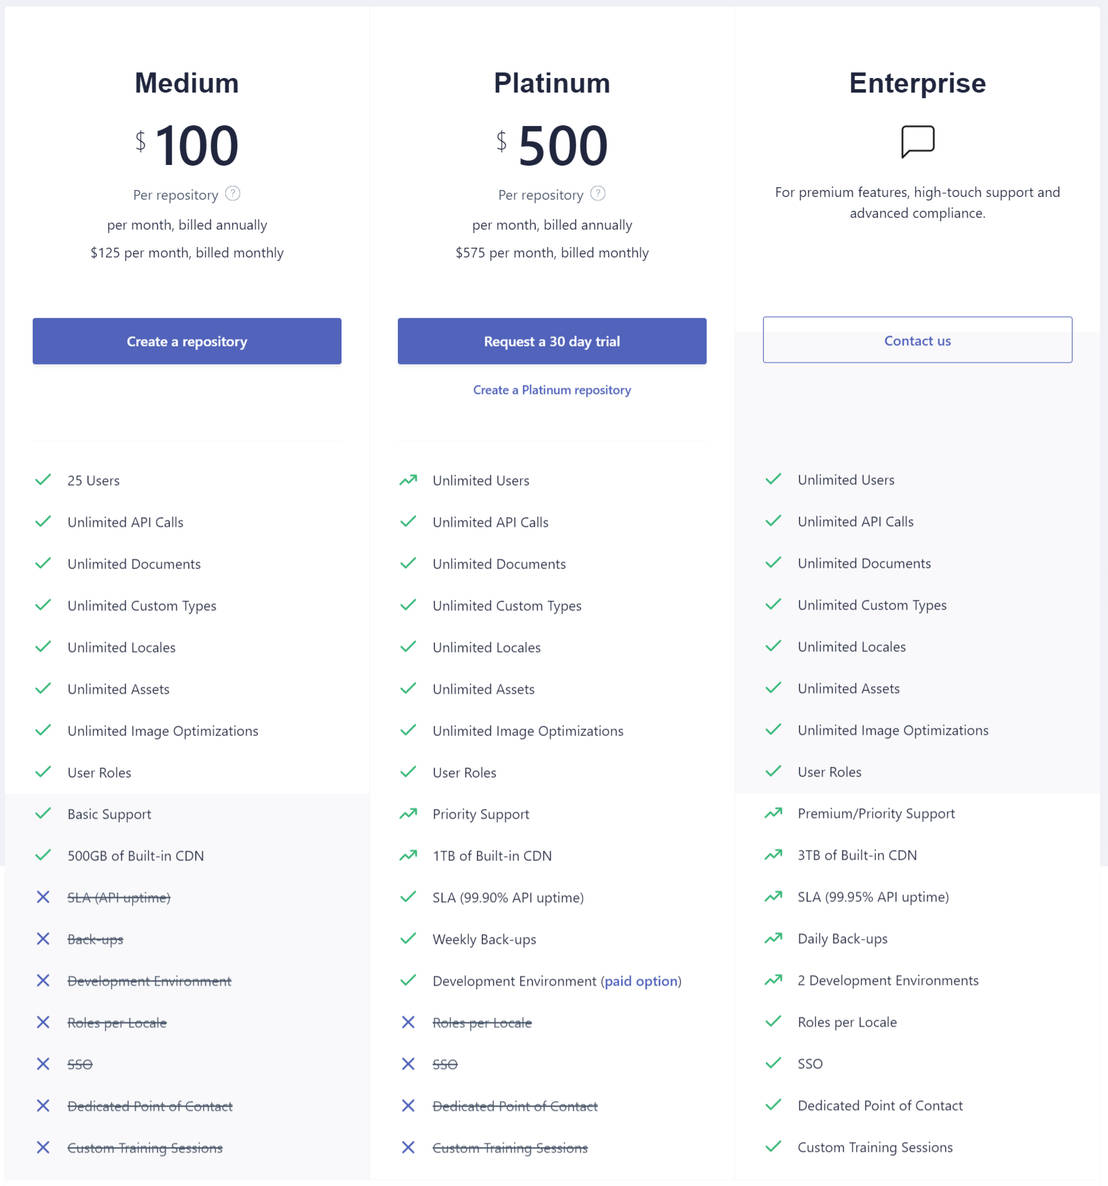Screen dimensions: 1108x1186
Task: Follow the paid option link
Action: click(641, 981)
